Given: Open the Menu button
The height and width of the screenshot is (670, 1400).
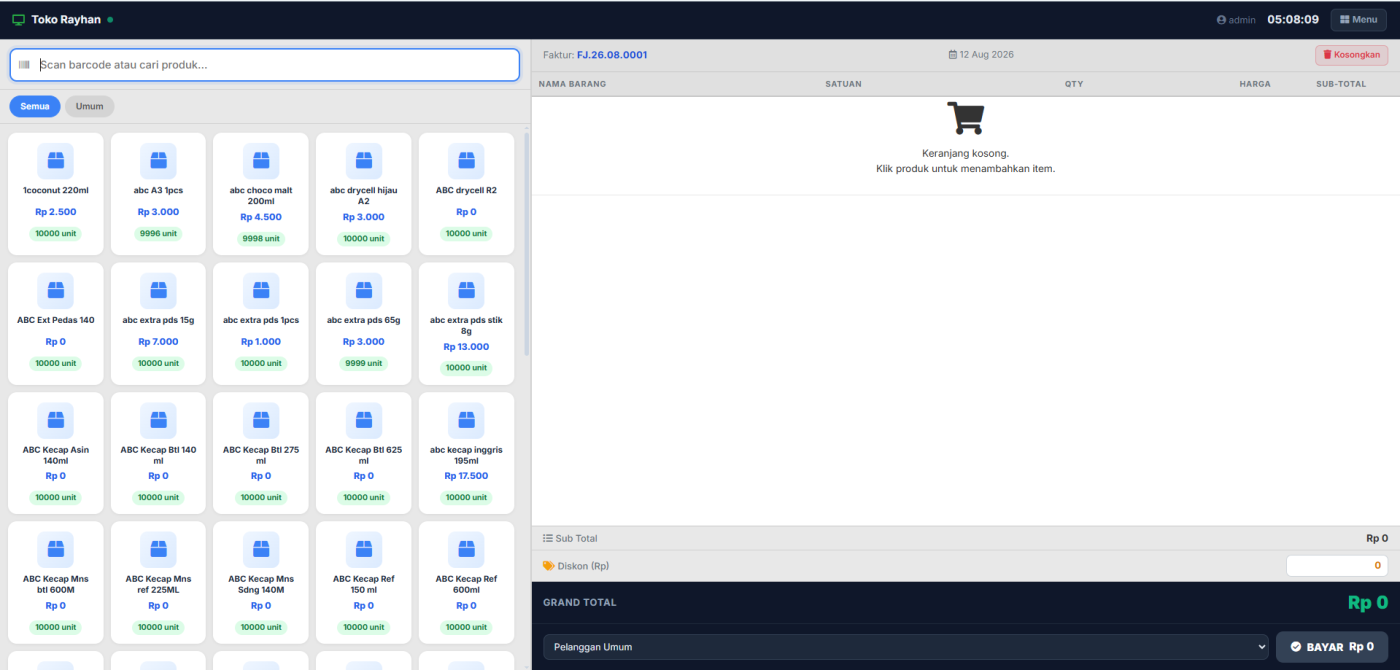Looking at the screenshot, I should click(1358, 20).
